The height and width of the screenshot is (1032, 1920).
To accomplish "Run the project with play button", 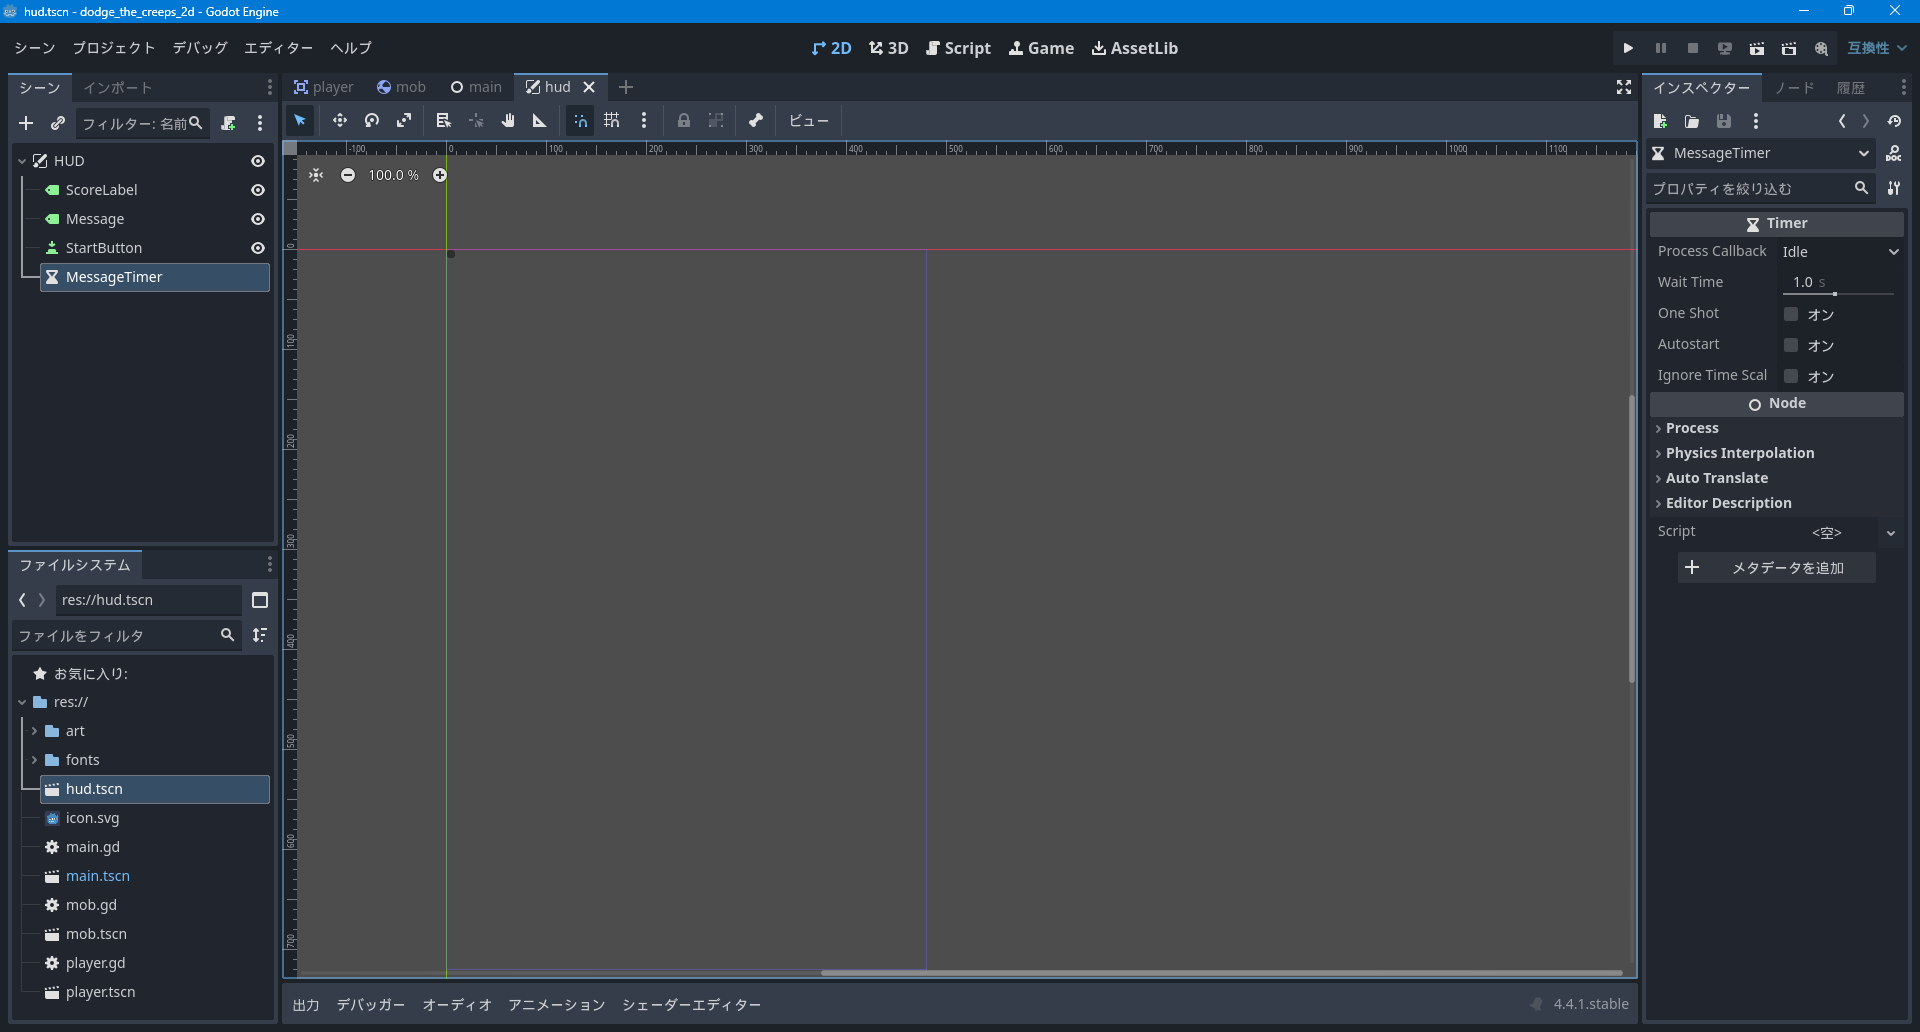I will [x=1628, y=48].
